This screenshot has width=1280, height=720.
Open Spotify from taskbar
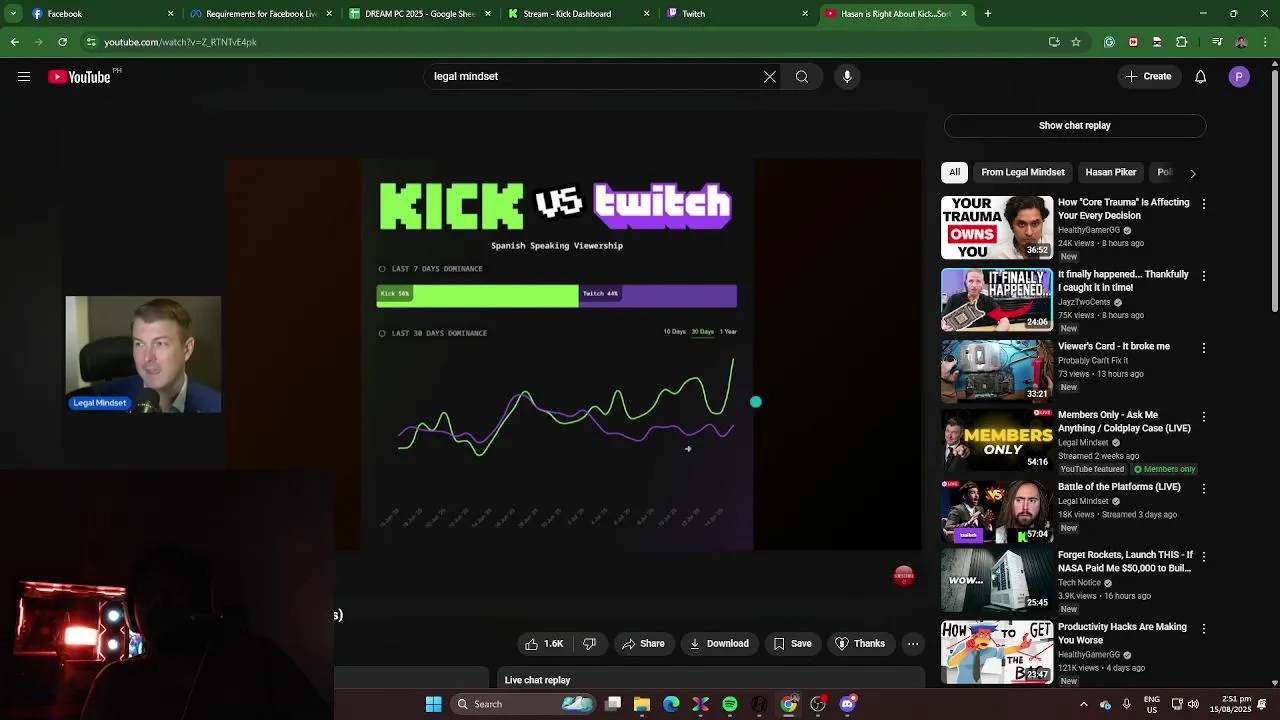[x=730, y=704]
